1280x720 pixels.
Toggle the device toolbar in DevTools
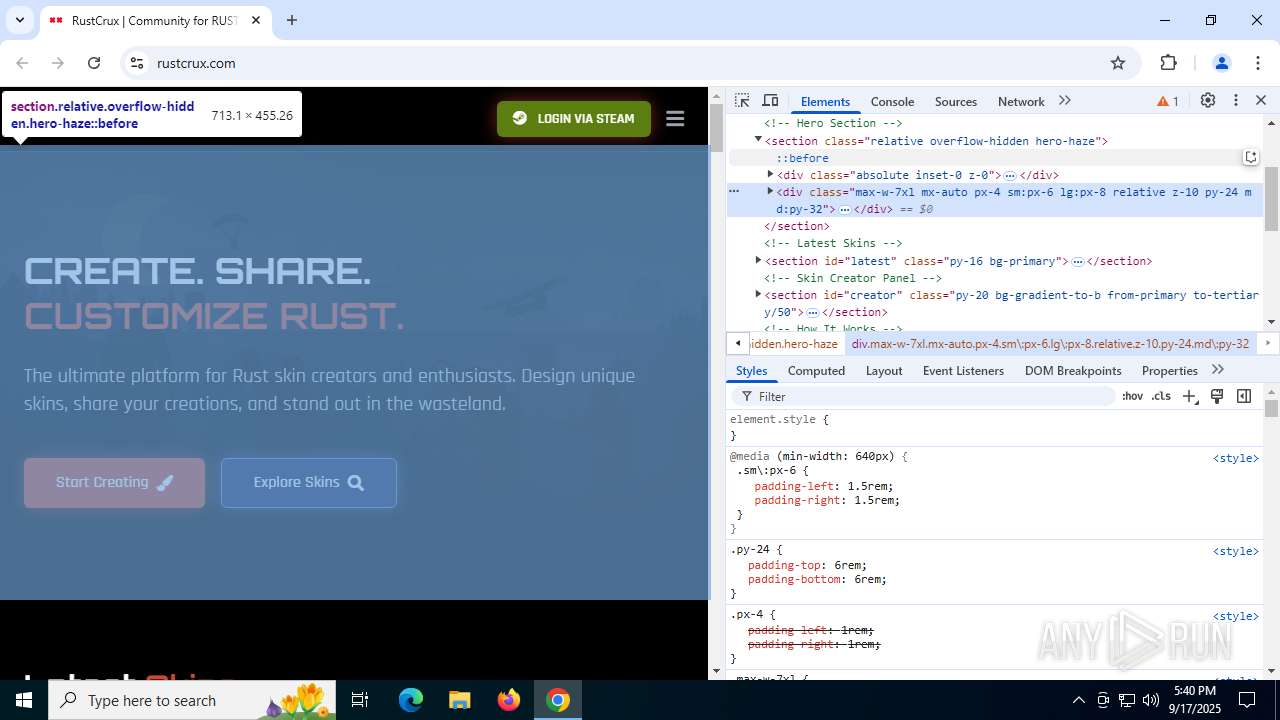[x=770, y=101]
